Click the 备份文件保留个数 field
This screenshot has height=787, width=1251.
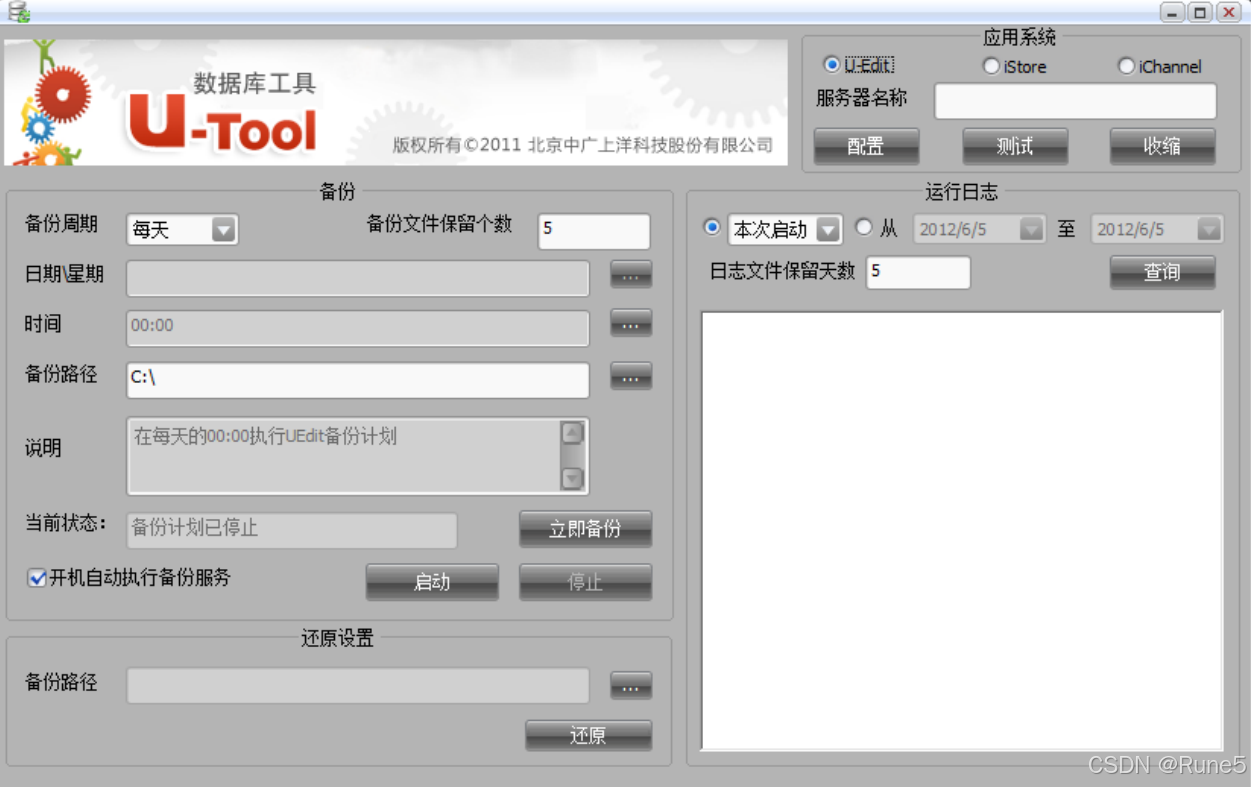[594, 231]
